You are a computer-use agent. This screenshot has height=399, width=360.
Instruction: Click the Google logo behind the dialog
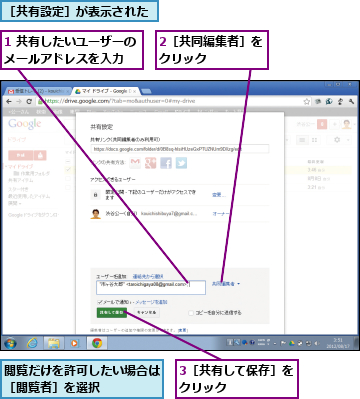[25, 124]
